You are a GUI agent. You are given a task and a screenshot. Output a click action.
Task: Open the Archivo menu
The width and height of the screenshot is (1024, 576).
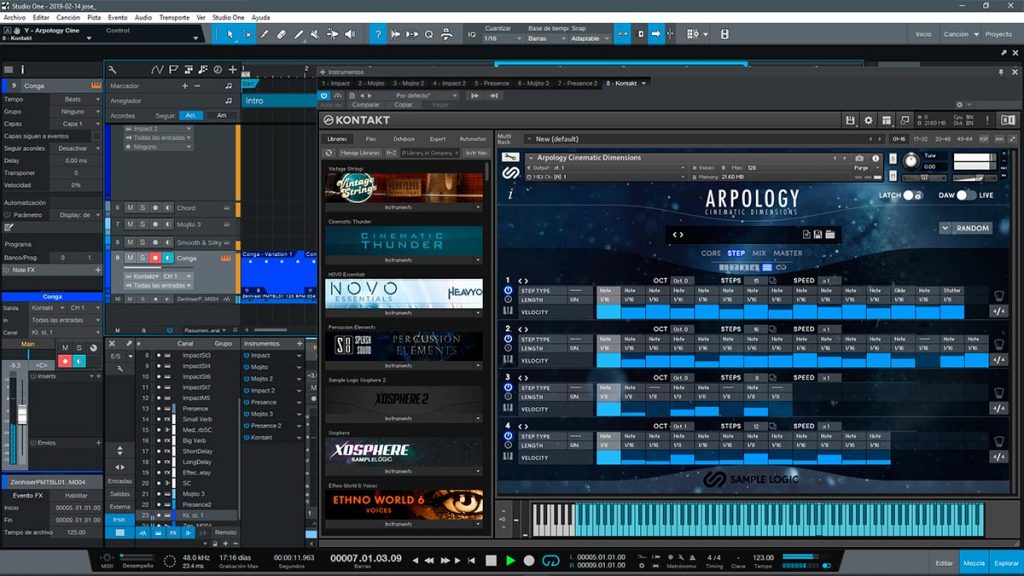[14, 18]
